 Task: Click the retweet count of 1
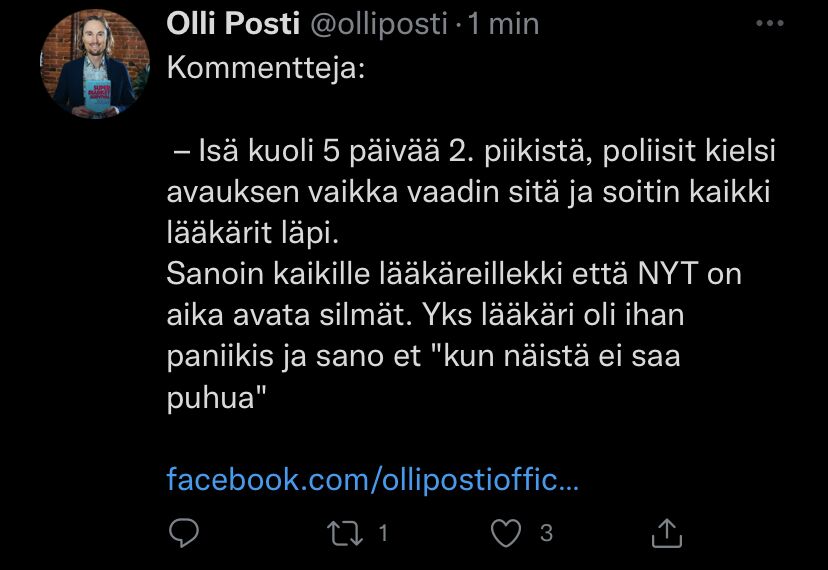(x=382, y=533)
